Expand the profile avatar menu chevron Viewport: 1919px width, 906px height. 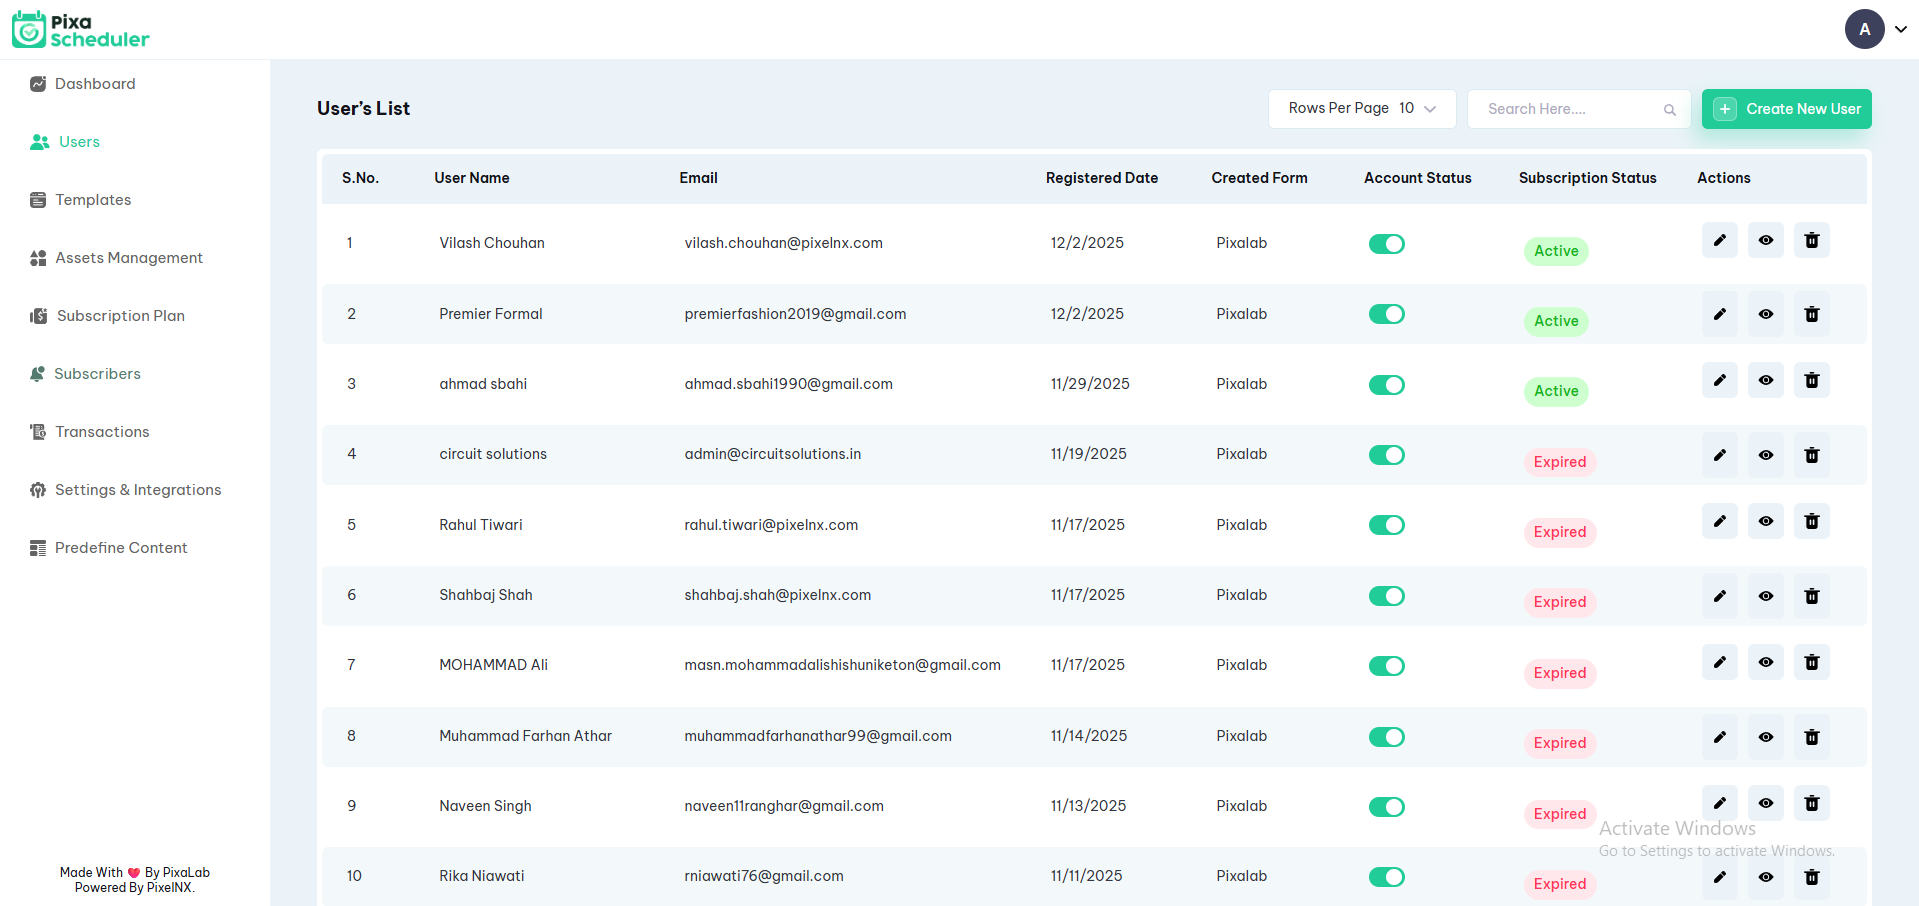point(1901,29)
